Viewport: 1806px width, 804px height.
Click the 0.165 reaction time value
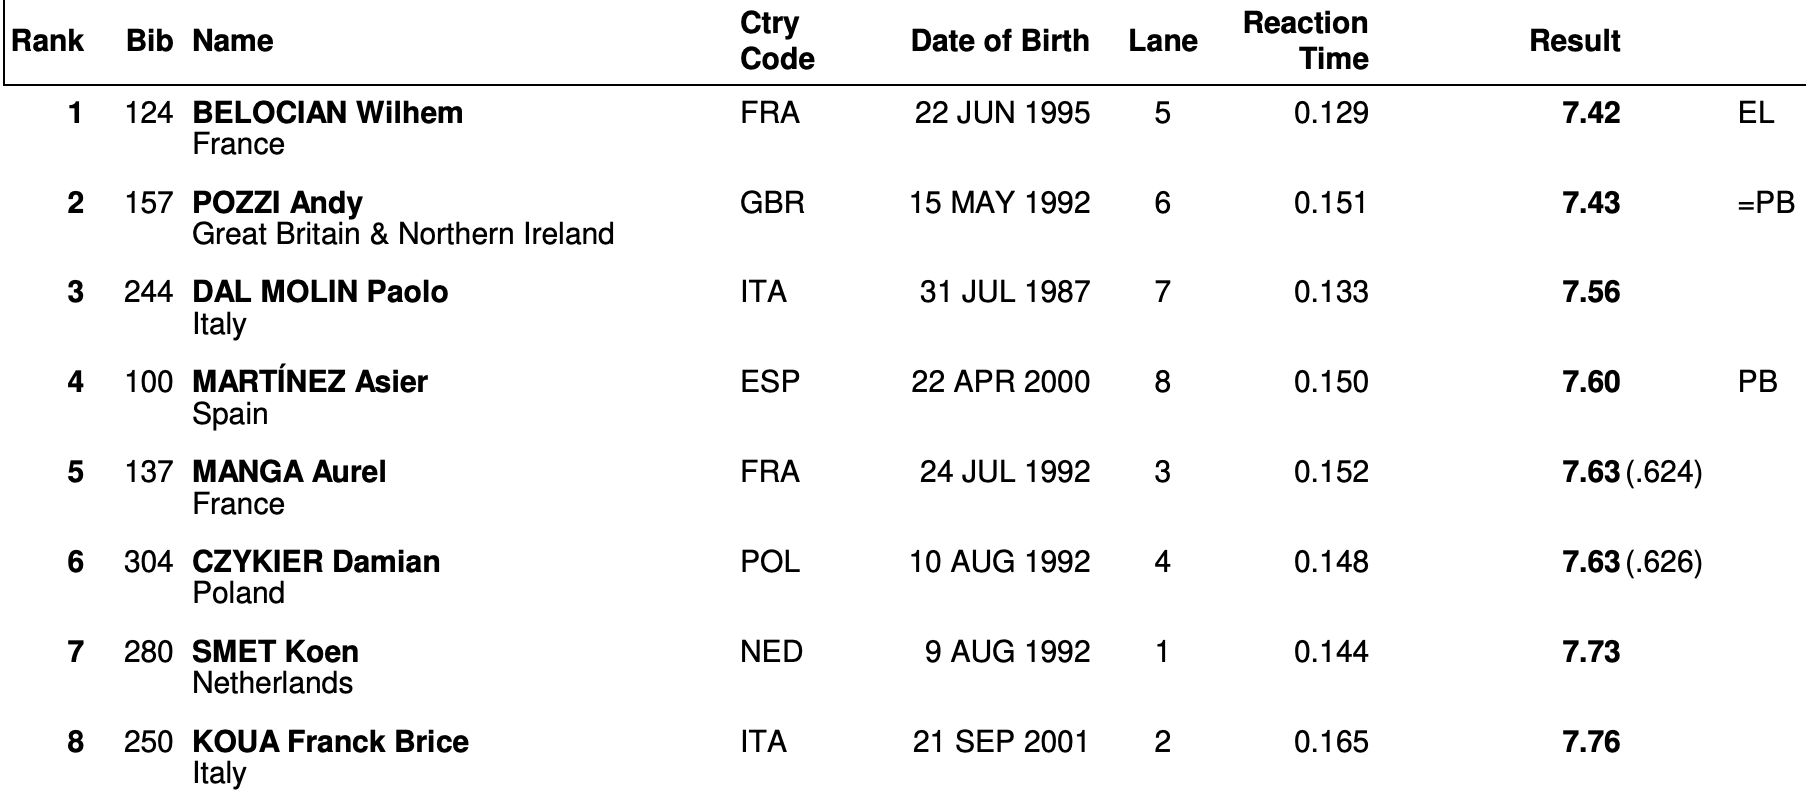pos(1331,741)
